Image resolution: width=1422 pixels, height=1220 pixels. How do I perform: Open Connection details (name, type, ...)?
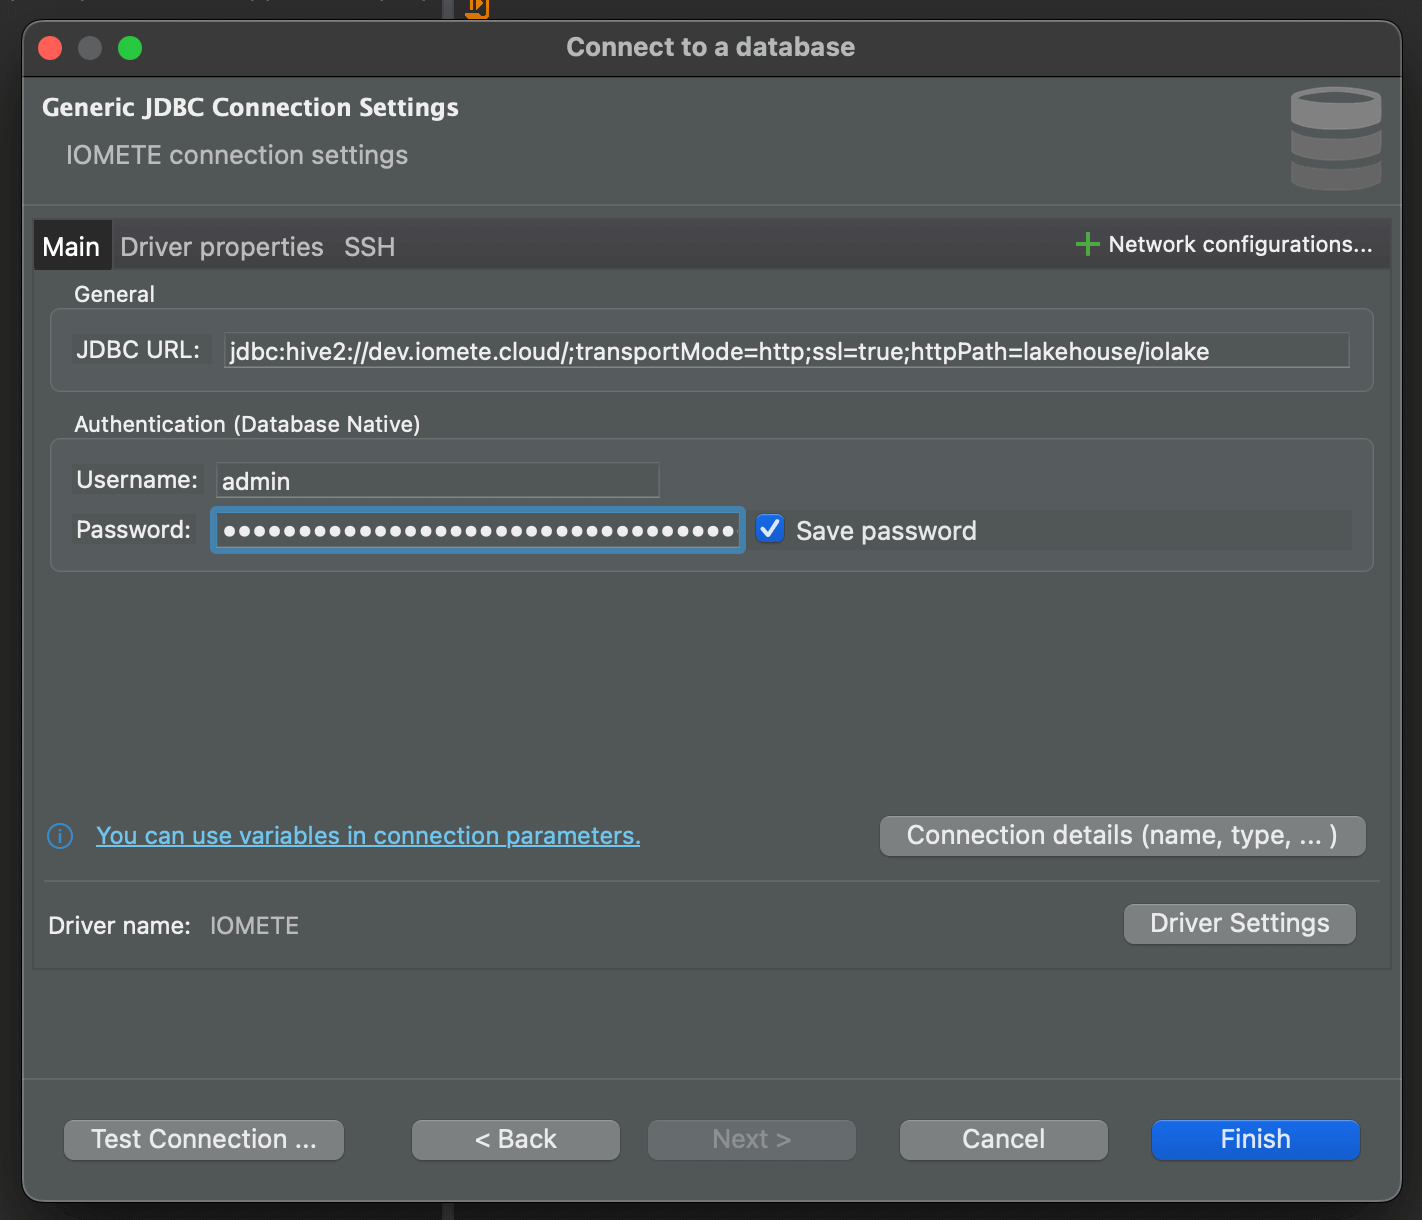coord(1122,835)
